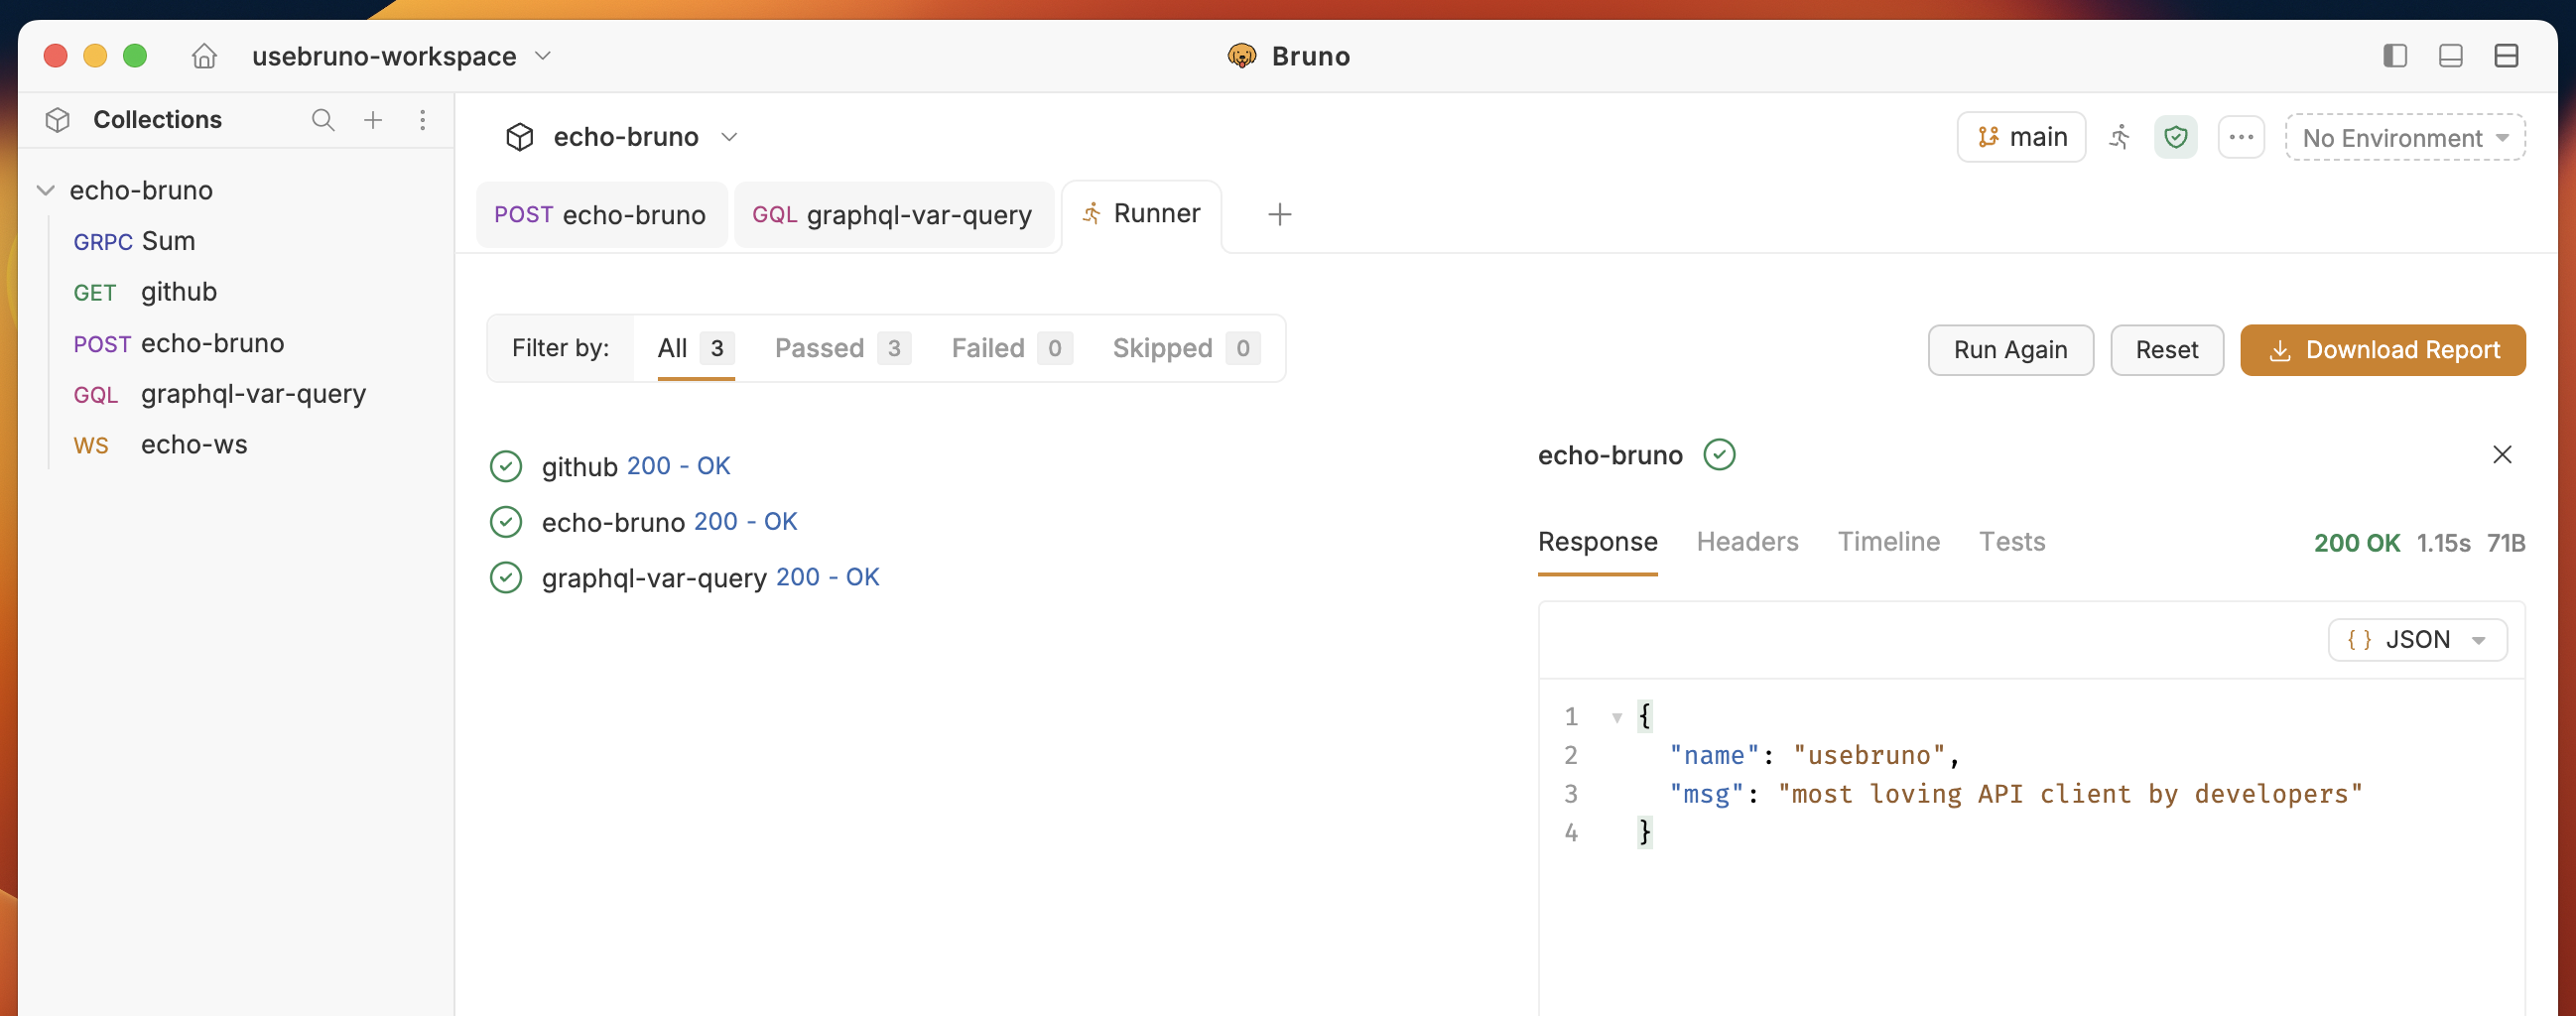Click the "usebruno" value in JSON response
This screenshot has width=2576, height=1016.
point(1869,755)
